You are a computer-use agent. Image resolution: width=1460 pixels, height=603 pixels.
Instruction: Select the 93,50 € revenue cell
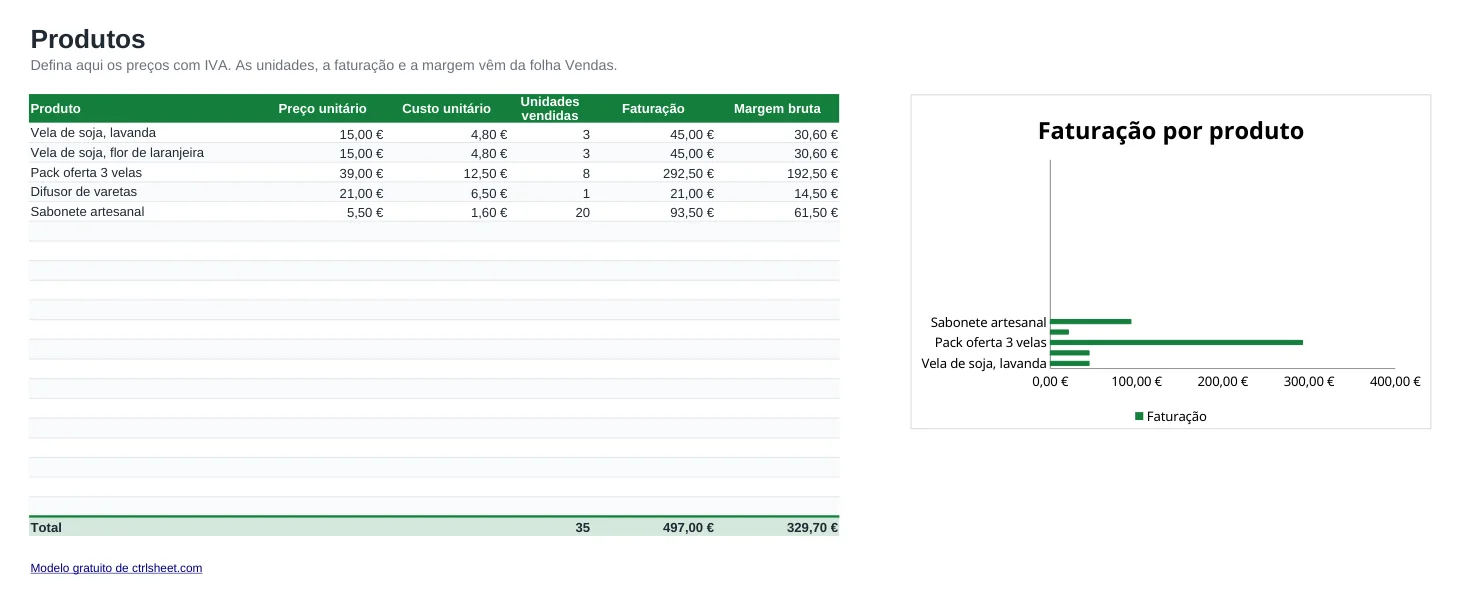tap(692, 212)
